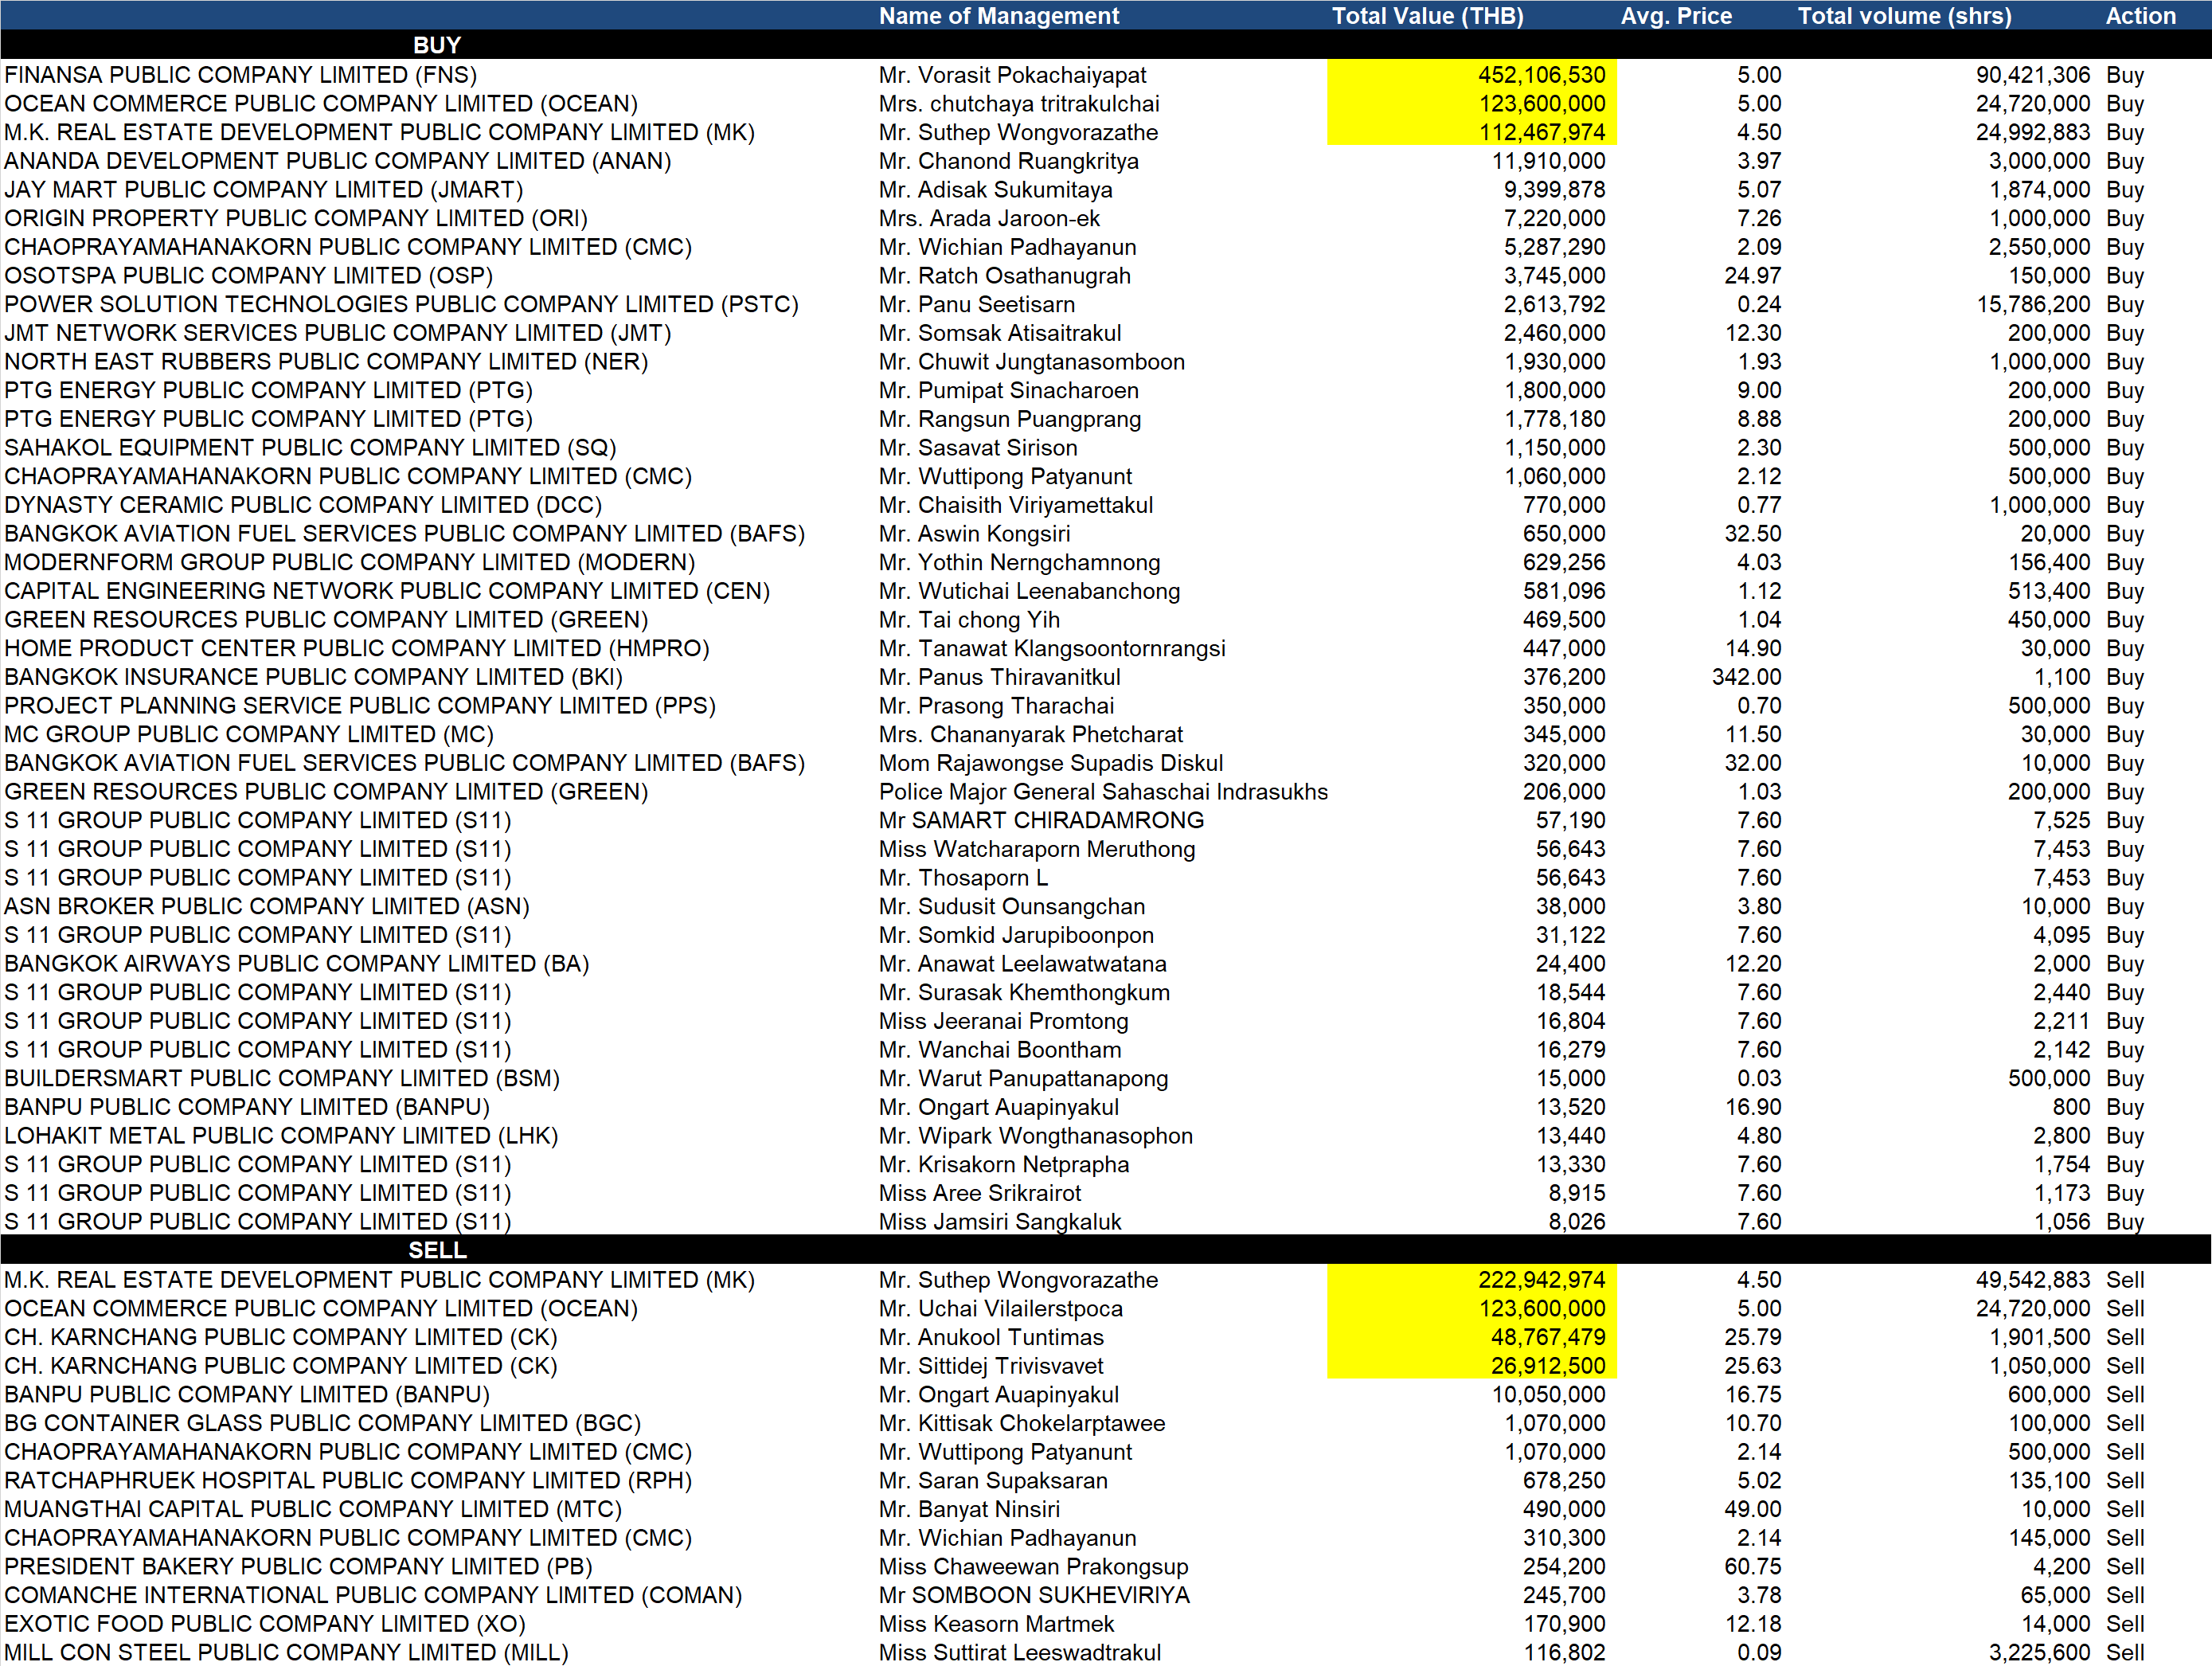Click the 'Avg. Price' column header
Viewport: 2212px width, 1666px height.
(1676, 16)
